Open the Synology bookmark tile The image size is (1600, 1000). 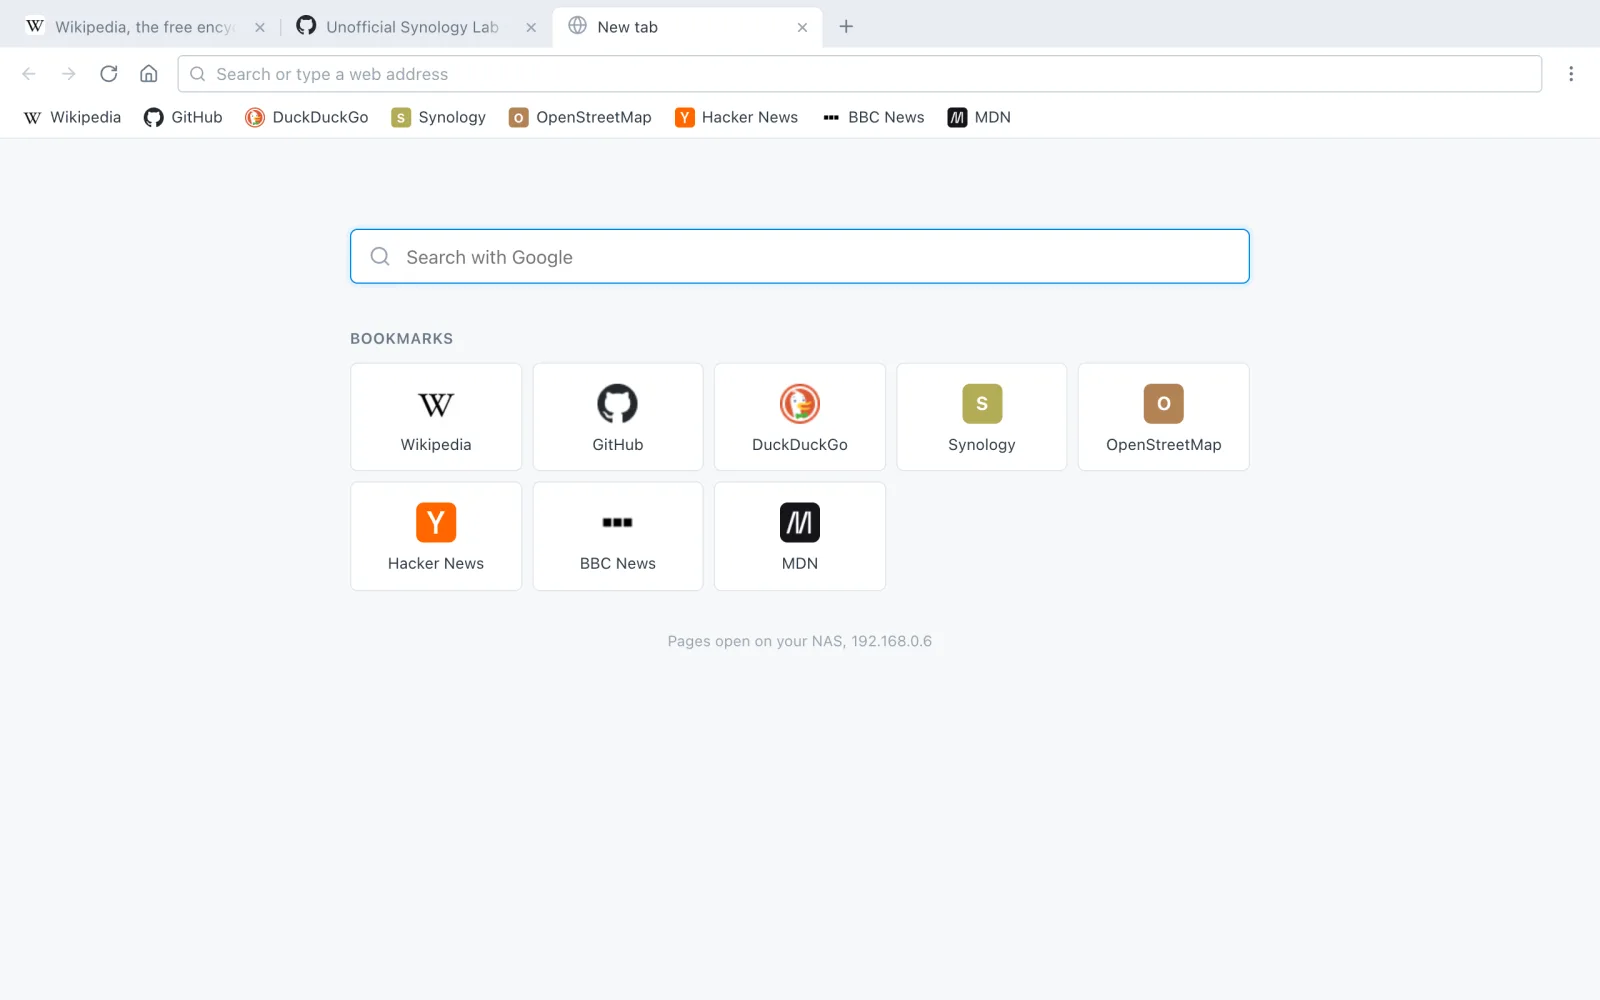tap(982, 417)
